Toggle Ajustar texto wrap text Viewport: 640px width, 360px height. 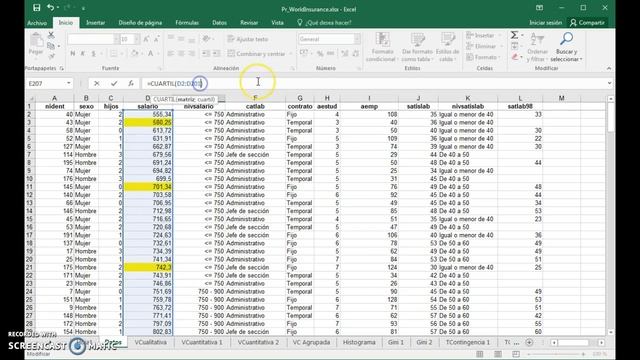click(248, 39)
